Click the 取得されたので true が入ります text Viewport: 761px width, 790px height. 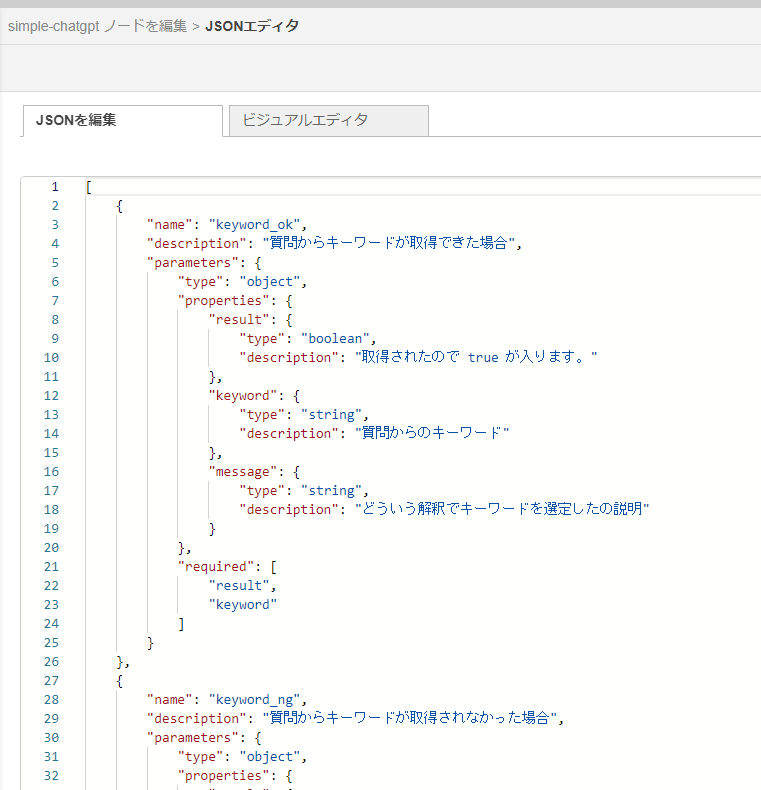coord(477,358)
